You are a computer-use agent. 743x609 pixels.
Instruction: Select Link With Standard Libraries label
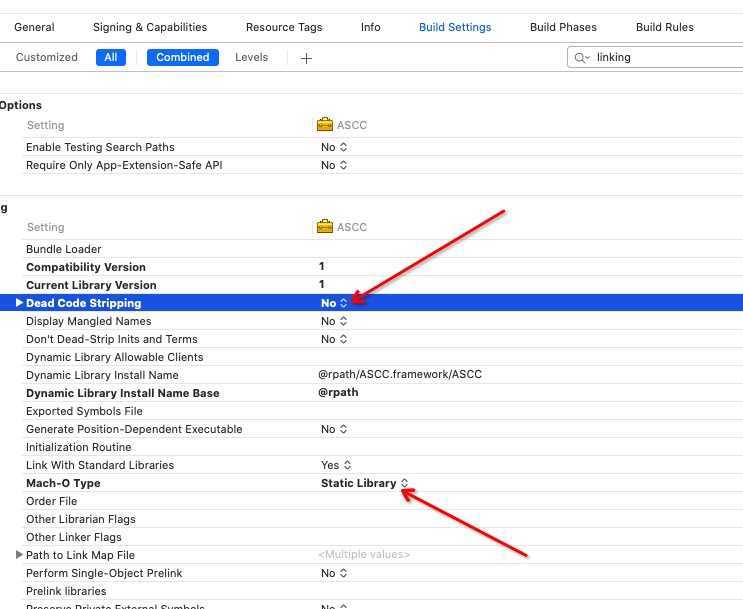(x=100, y=465)
